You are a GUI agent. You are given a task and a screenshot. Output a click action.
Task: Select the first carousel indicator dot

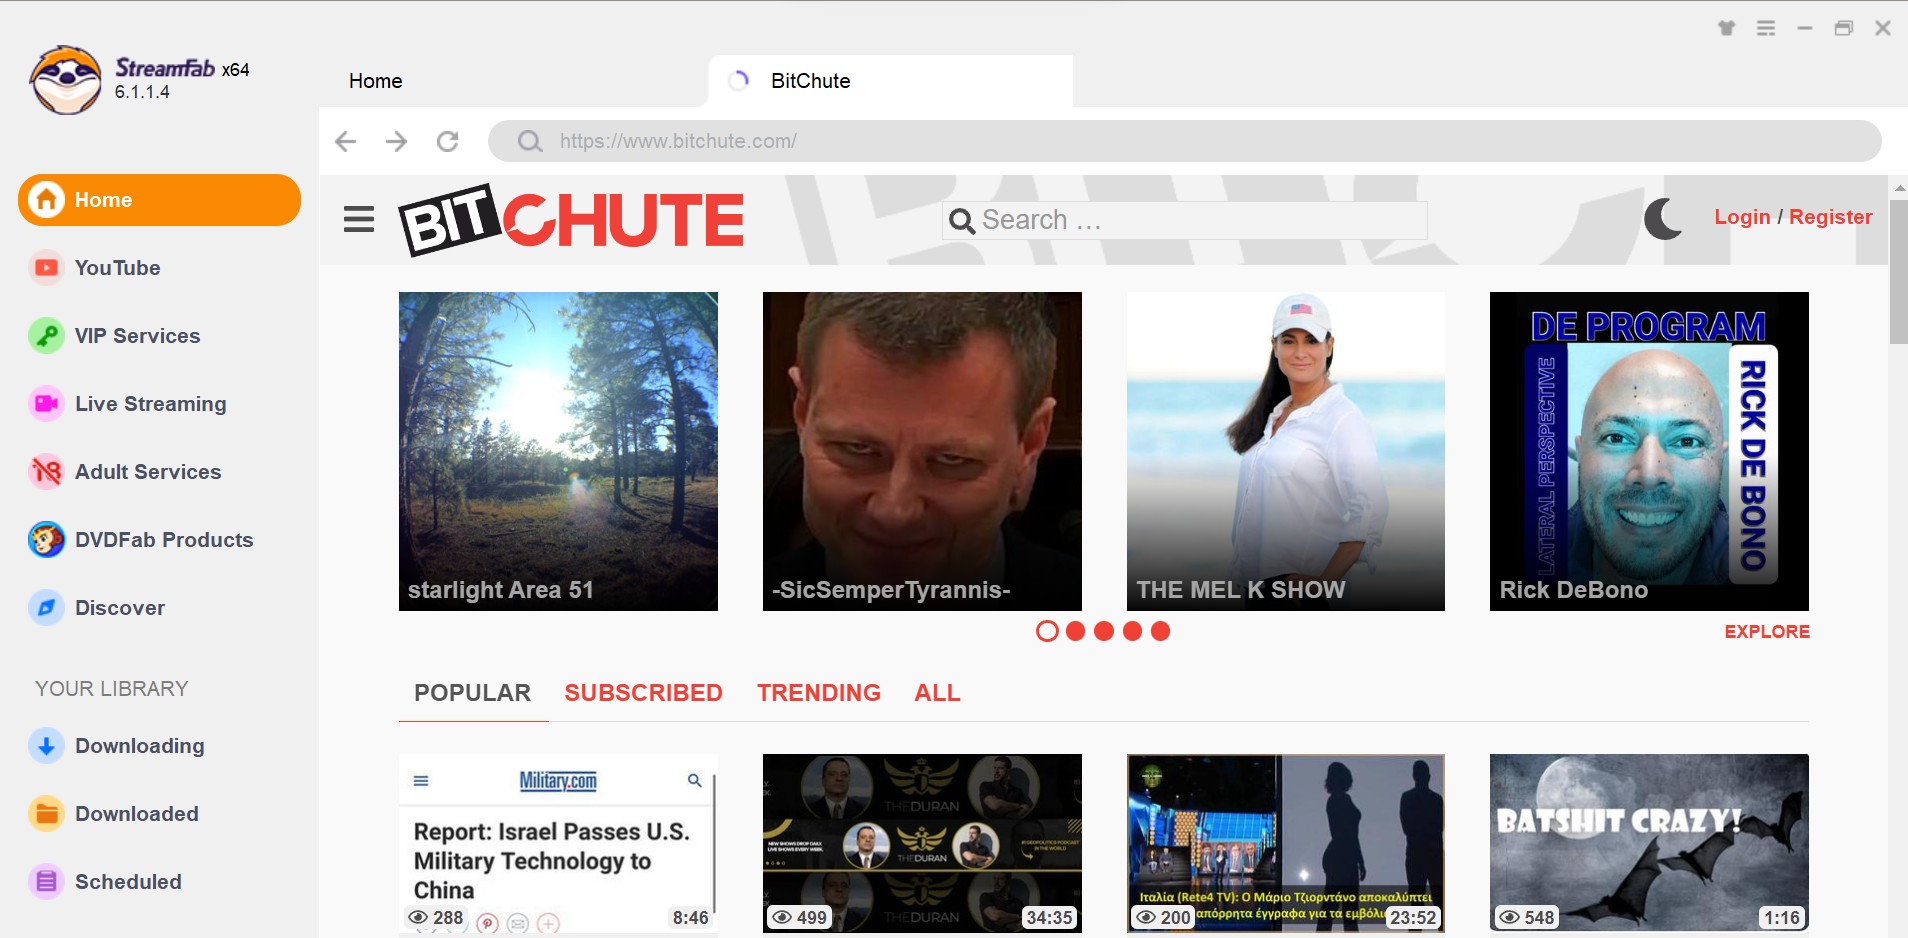click(x=1047, y=631)
